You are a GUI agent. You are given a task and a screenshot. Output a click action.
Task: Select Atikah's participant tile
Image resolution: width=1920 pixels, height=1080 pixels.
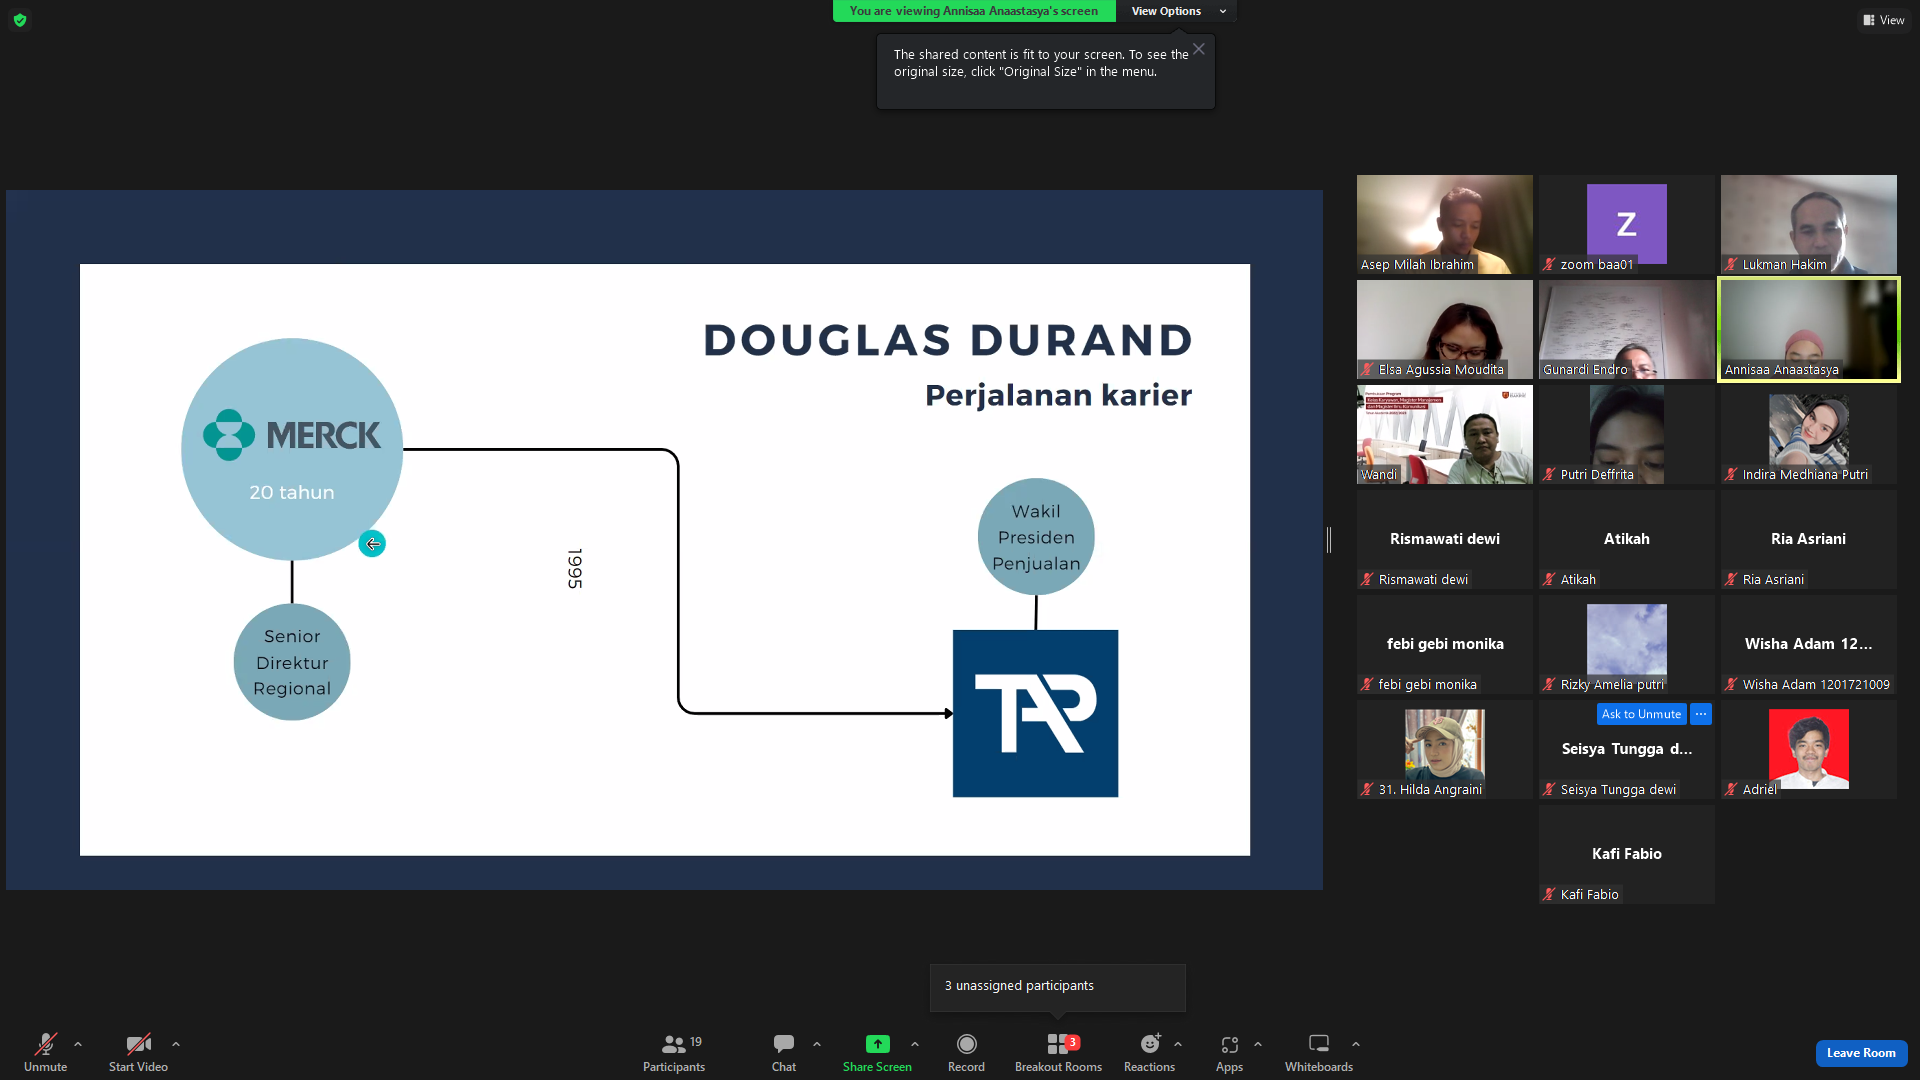(x=1626, y=539)
